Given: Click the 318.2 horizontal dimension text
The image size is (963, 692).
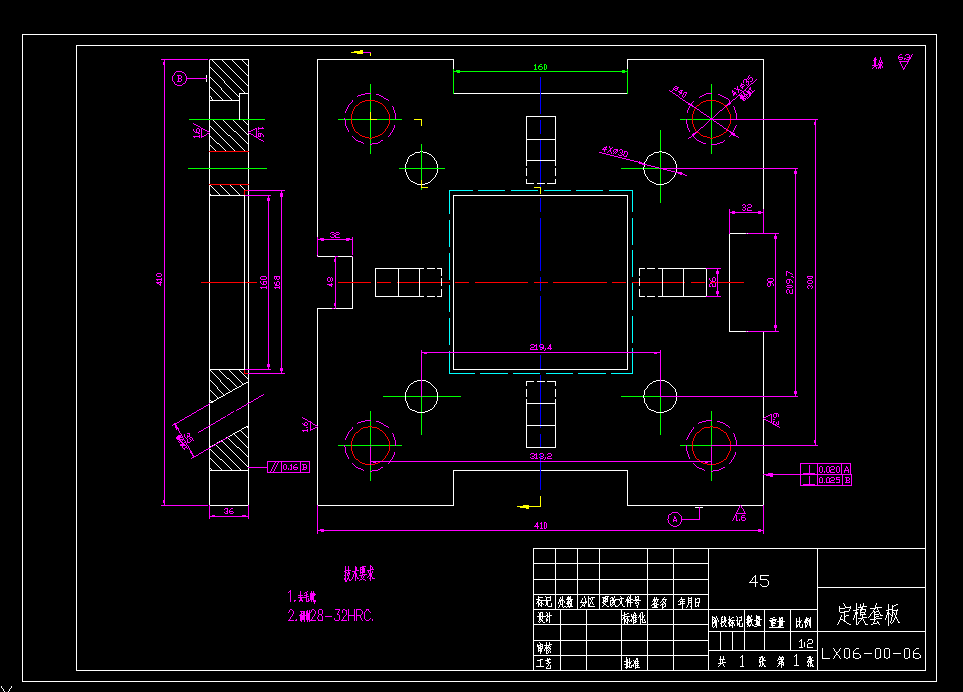Looking at the screenshot, I should [540, 456].
